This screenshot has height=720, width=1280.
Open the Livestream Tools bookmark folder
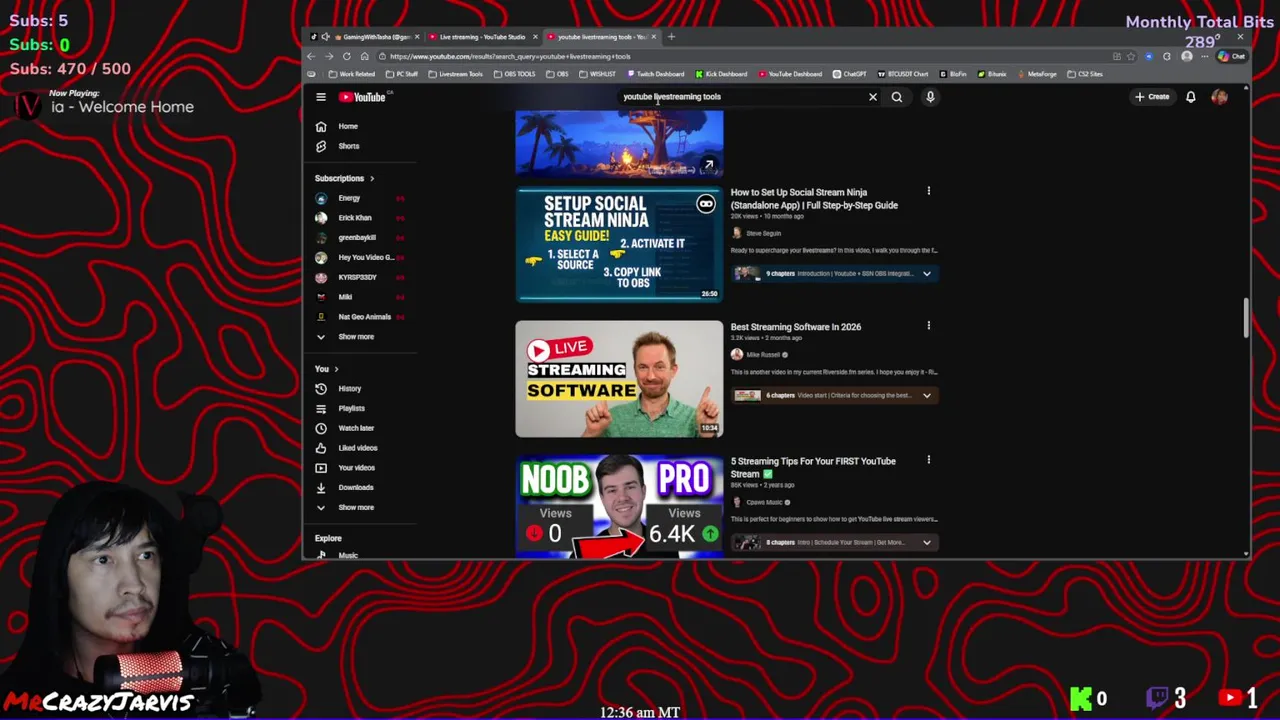coord(456,74)
